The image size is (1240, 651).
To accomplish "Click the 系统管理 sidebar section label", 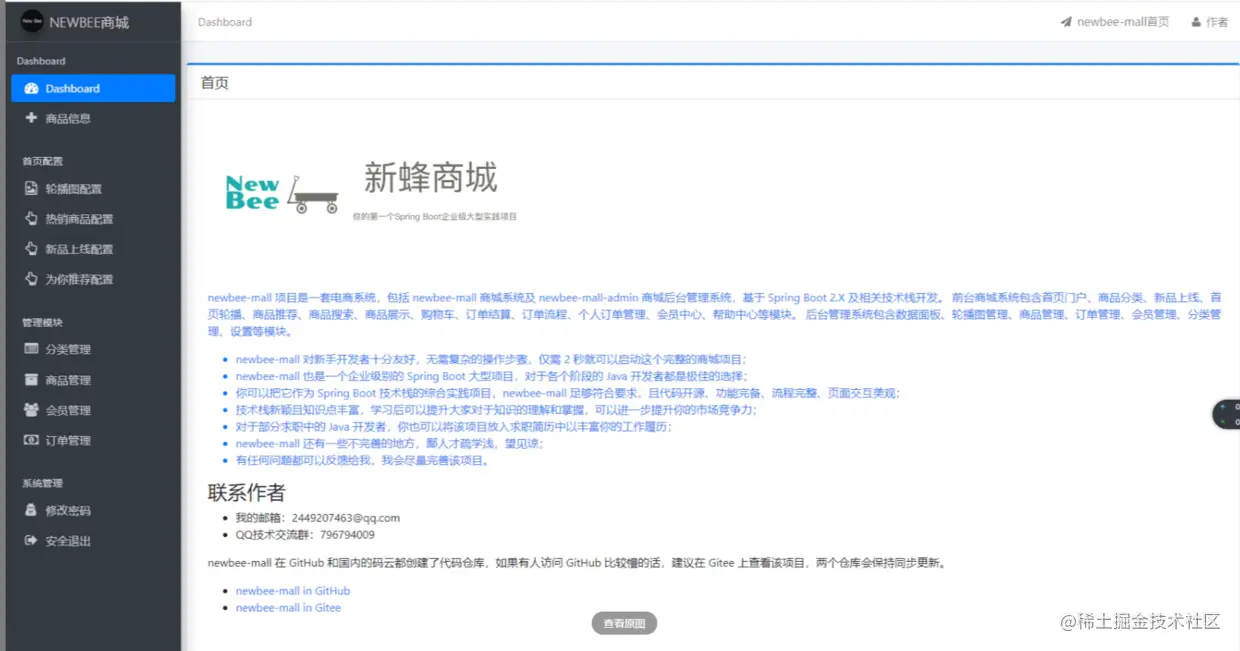I will coord(42,483).
